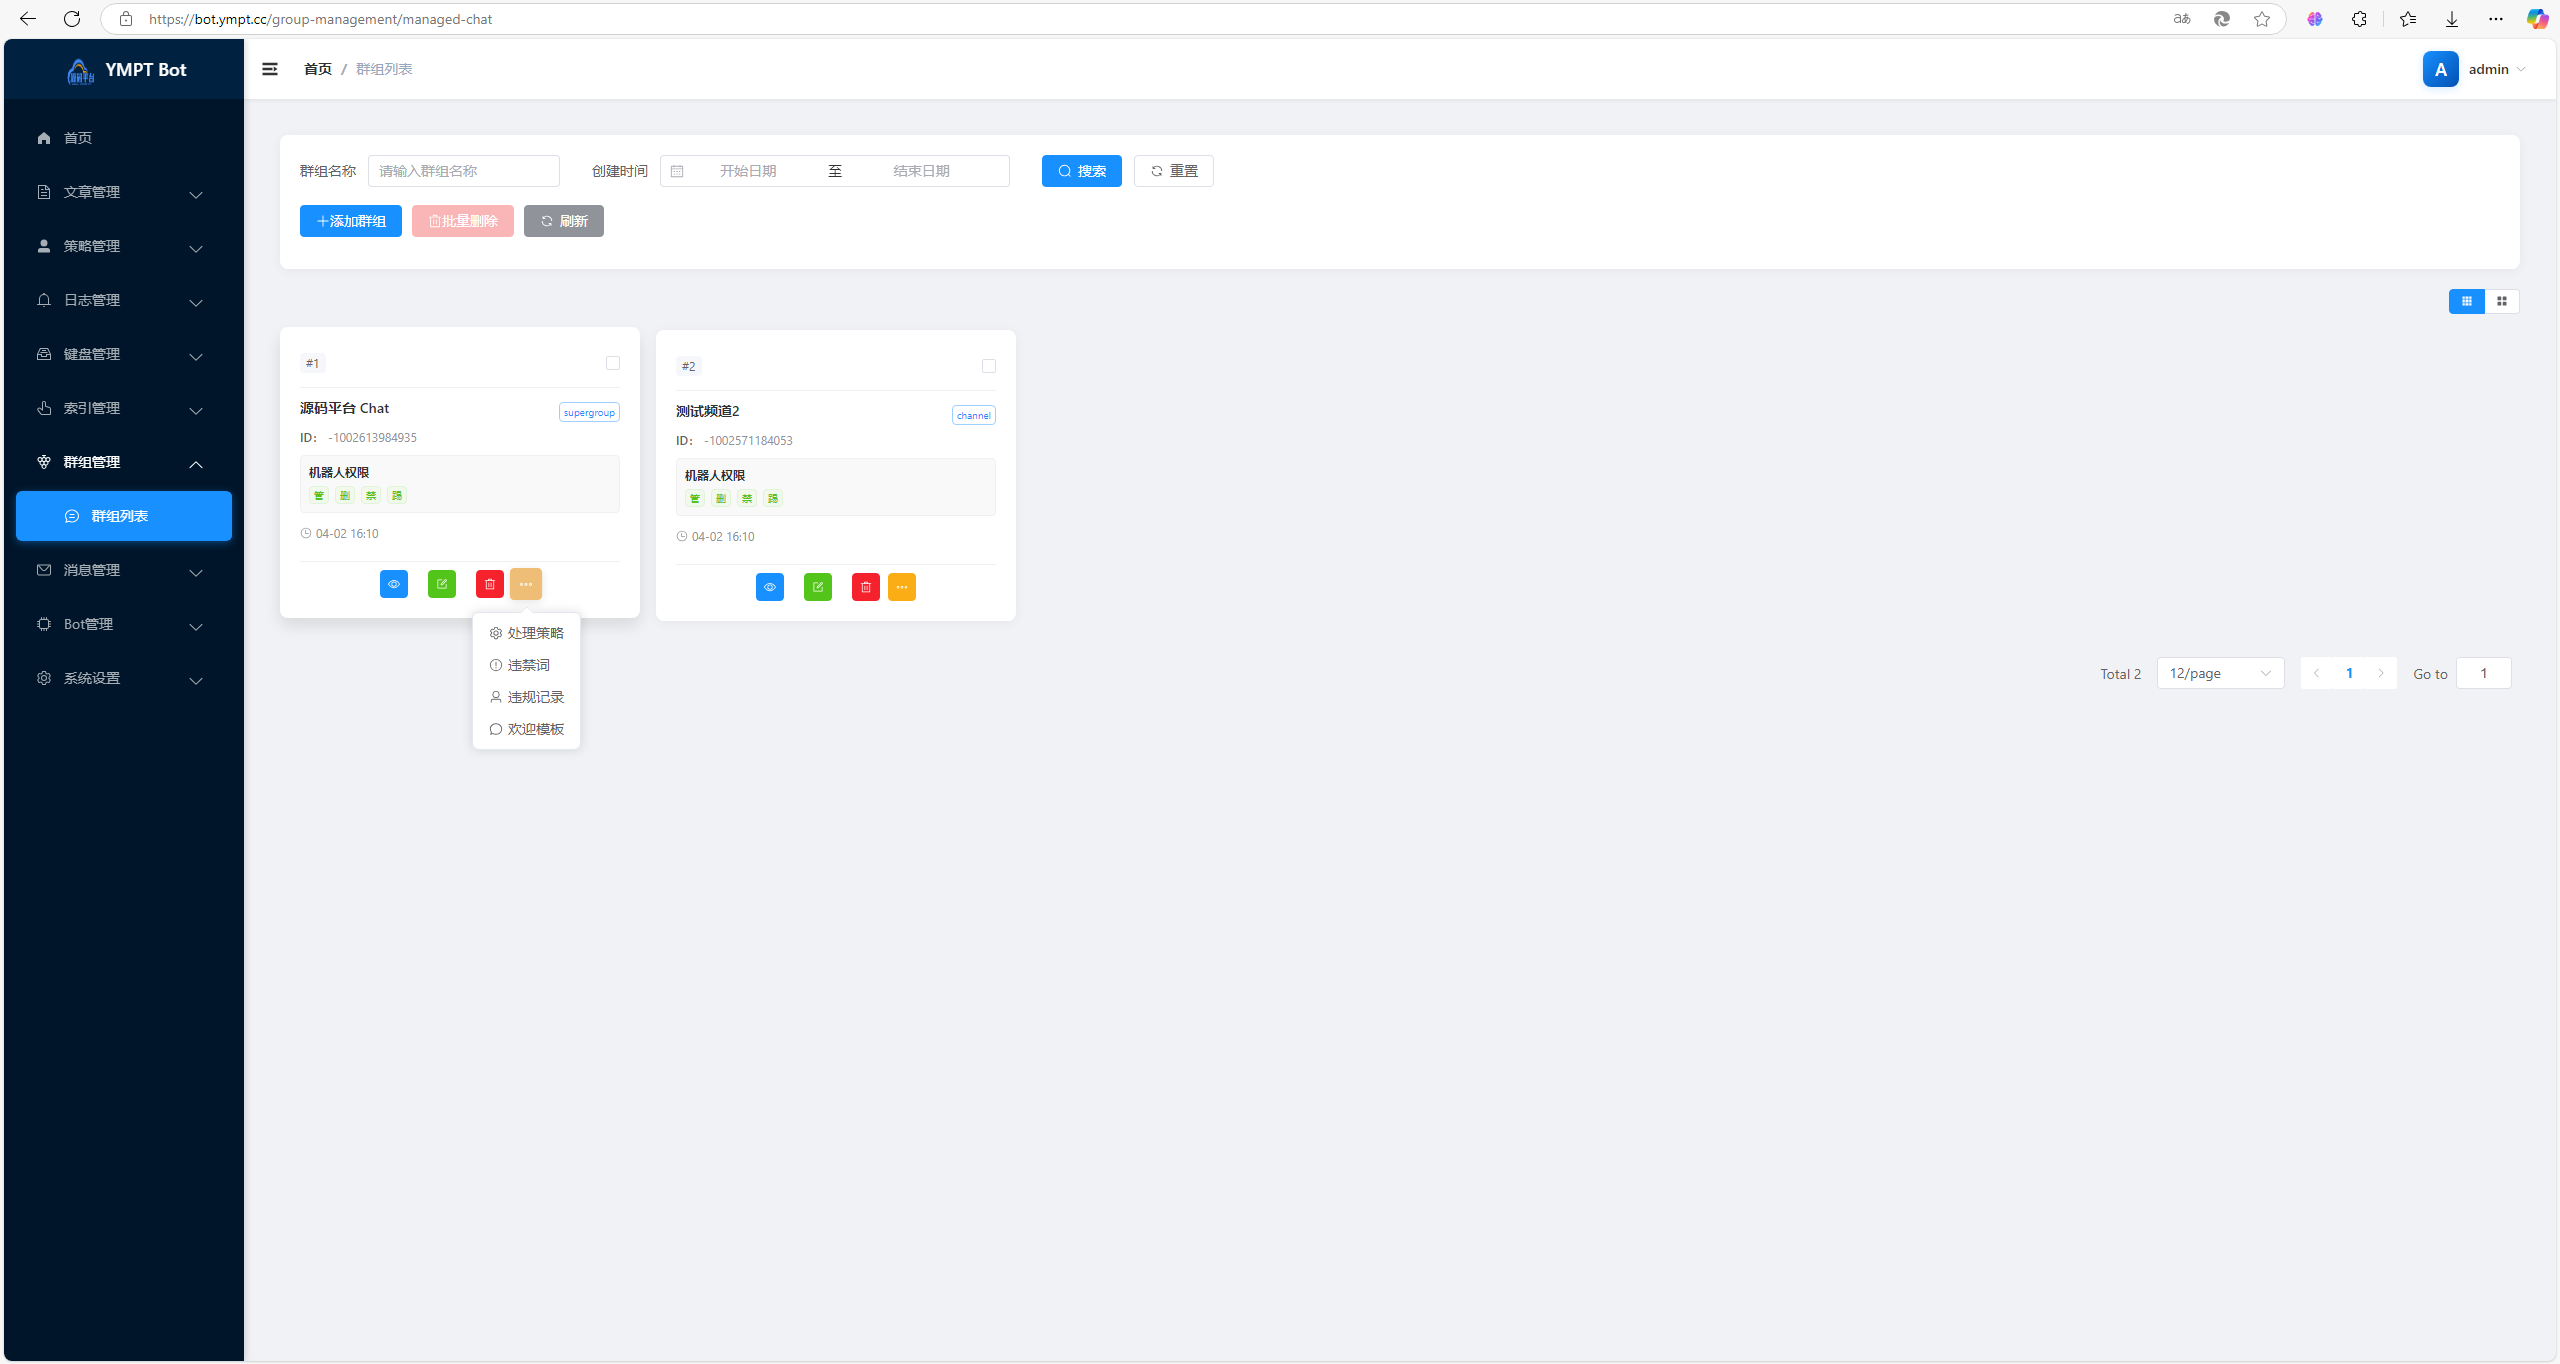This screenshot has height=1364, width=2560.
Task: Click the 添加群组 button
Action: tap(351, 221)
